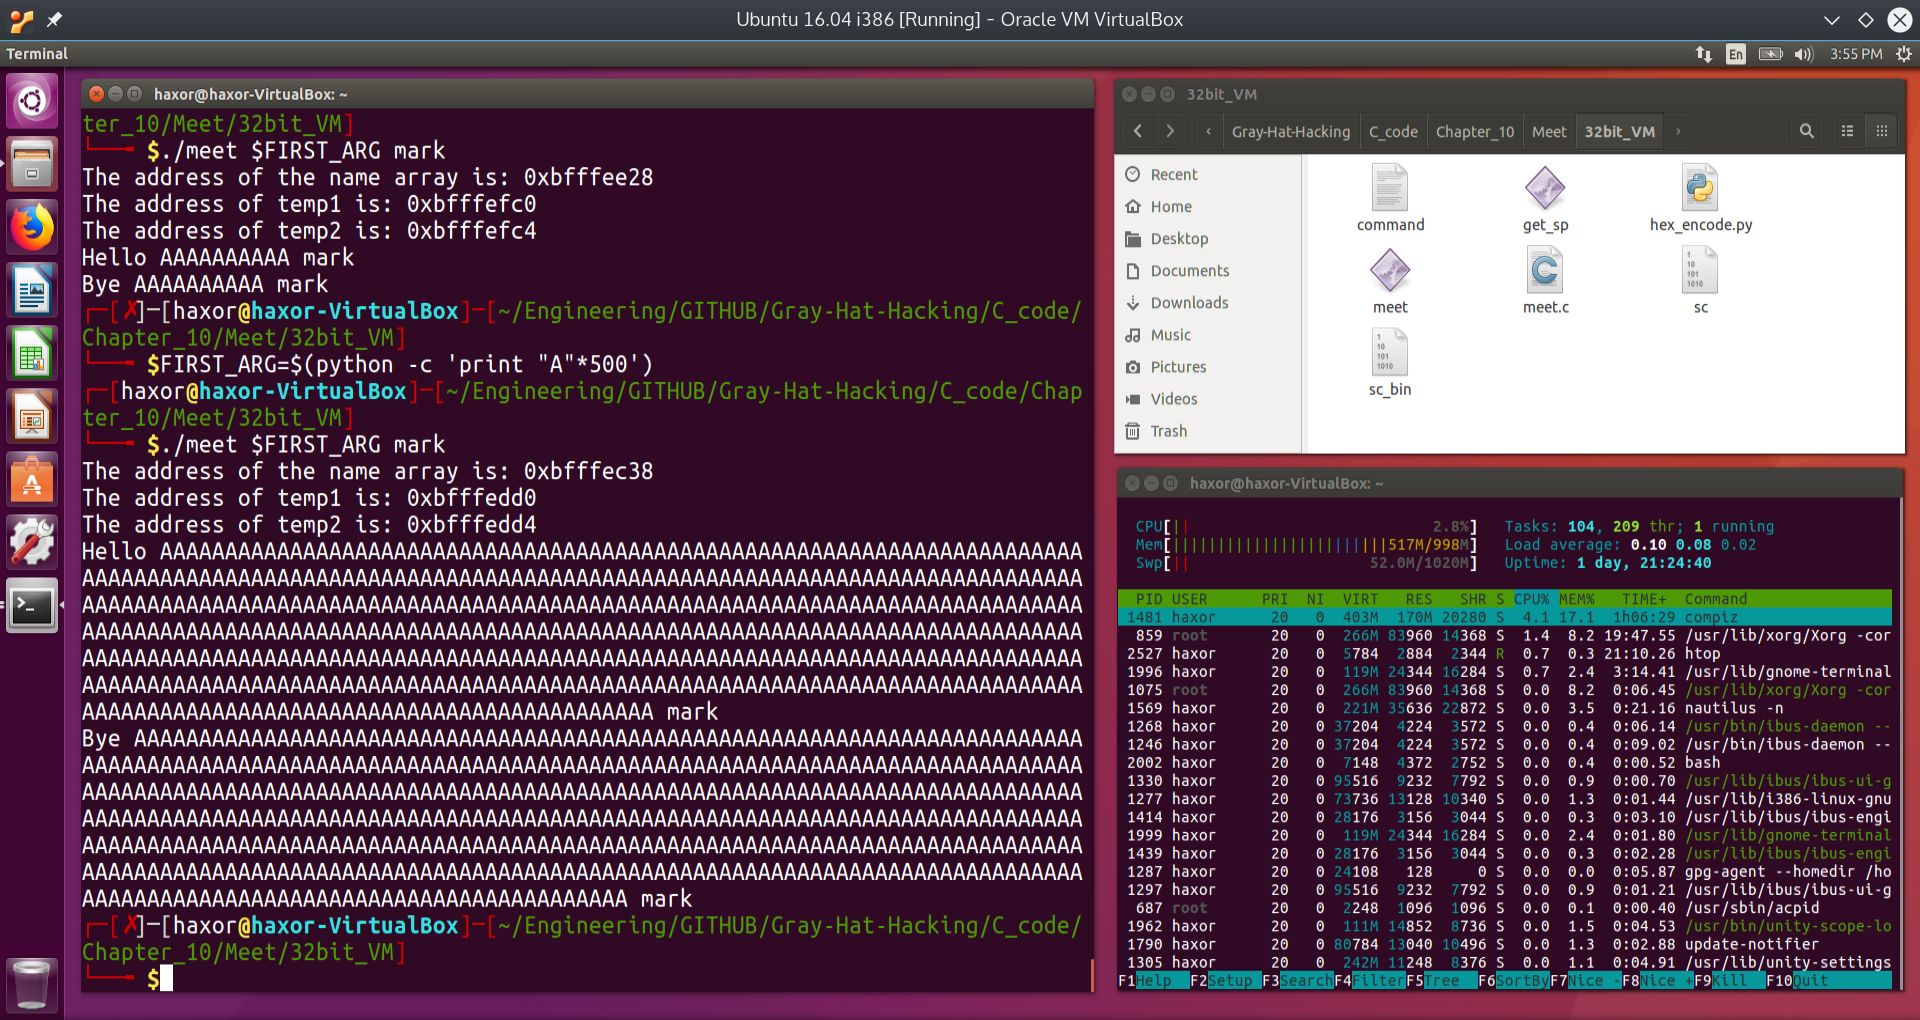Launch System Settings from the dock

click(32, 542)
